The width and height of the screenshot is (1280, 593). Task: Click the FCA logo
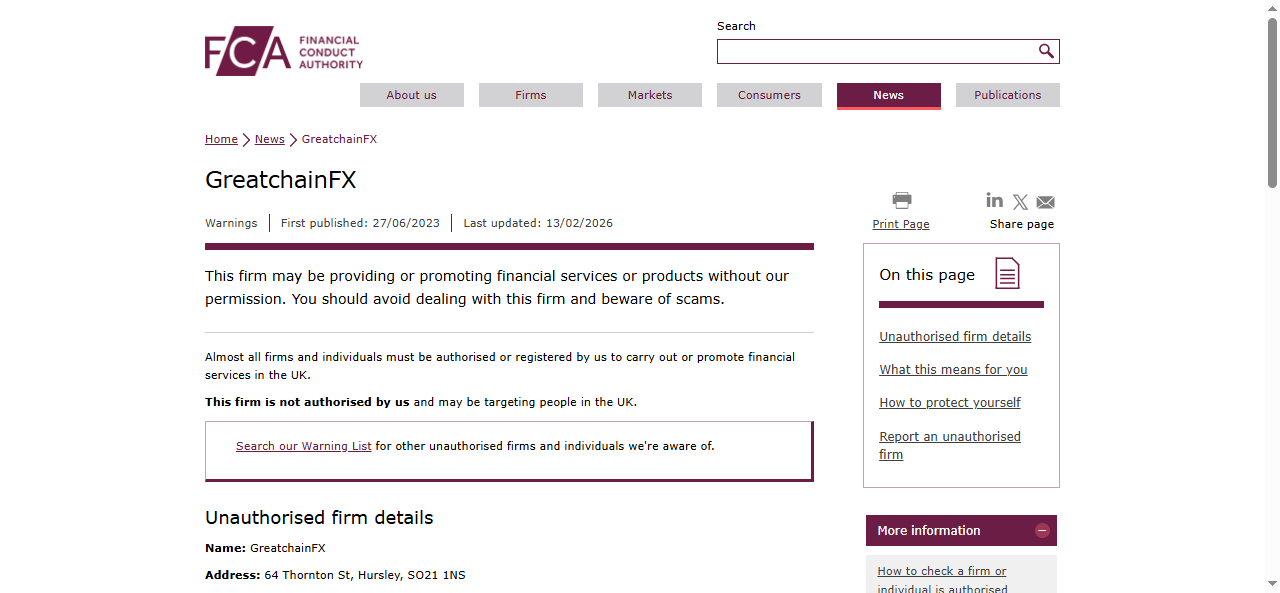coord(283,51)
